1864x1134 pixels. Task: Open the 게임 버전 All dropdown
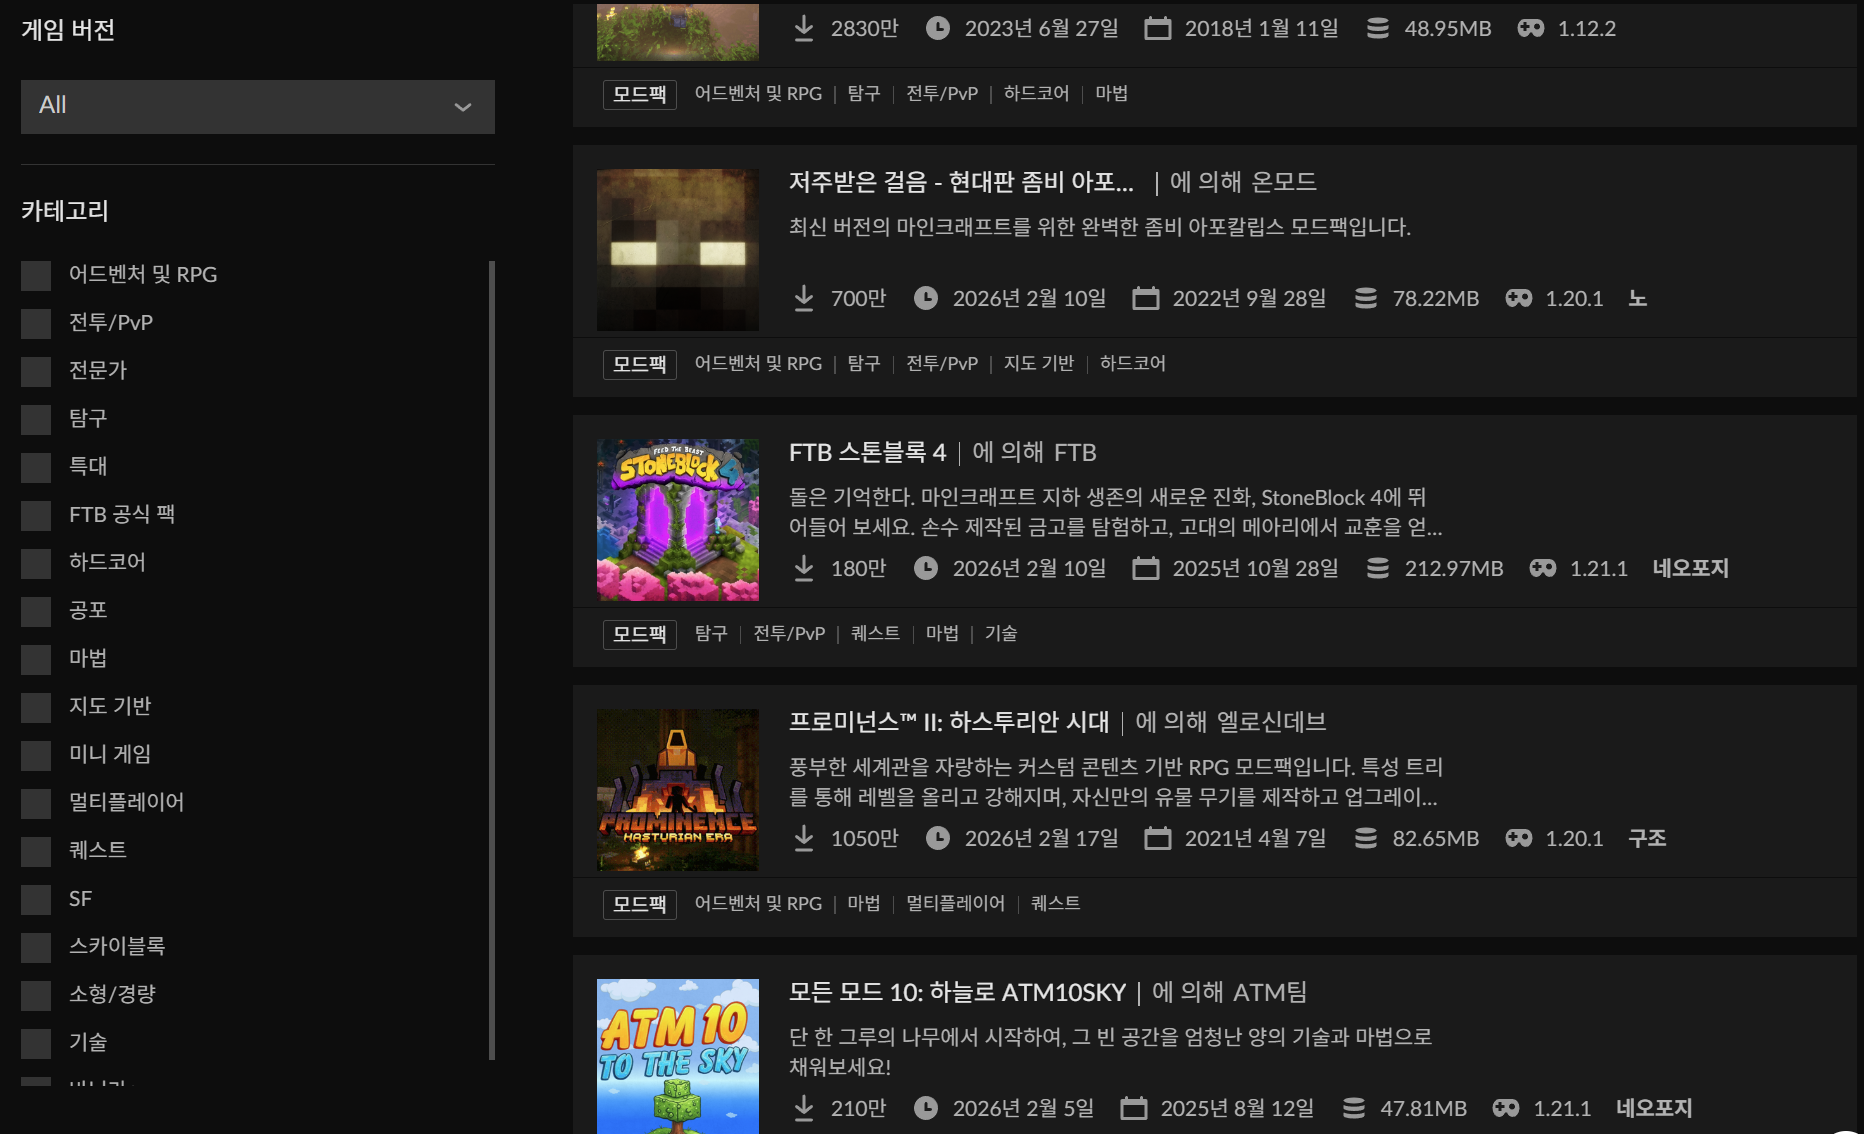coord(257,106)
